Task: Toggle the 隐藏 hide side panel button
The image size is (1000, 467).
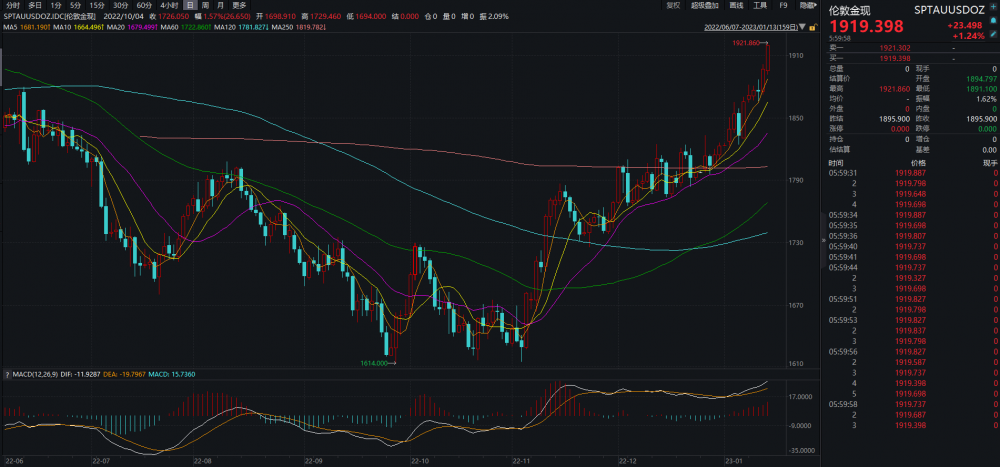Action: click(806, 5)
